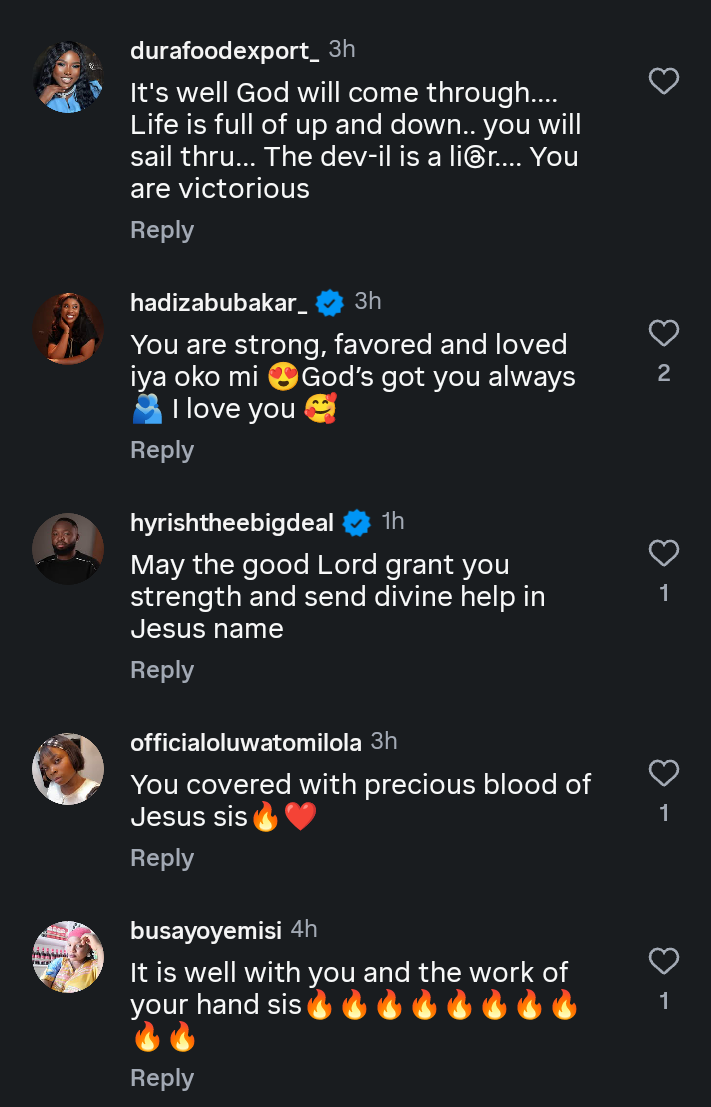This screenshot has width=711, height=1107.
Task: Reply to hyrishtheebigdeal's comment
Action: point(162,670)
